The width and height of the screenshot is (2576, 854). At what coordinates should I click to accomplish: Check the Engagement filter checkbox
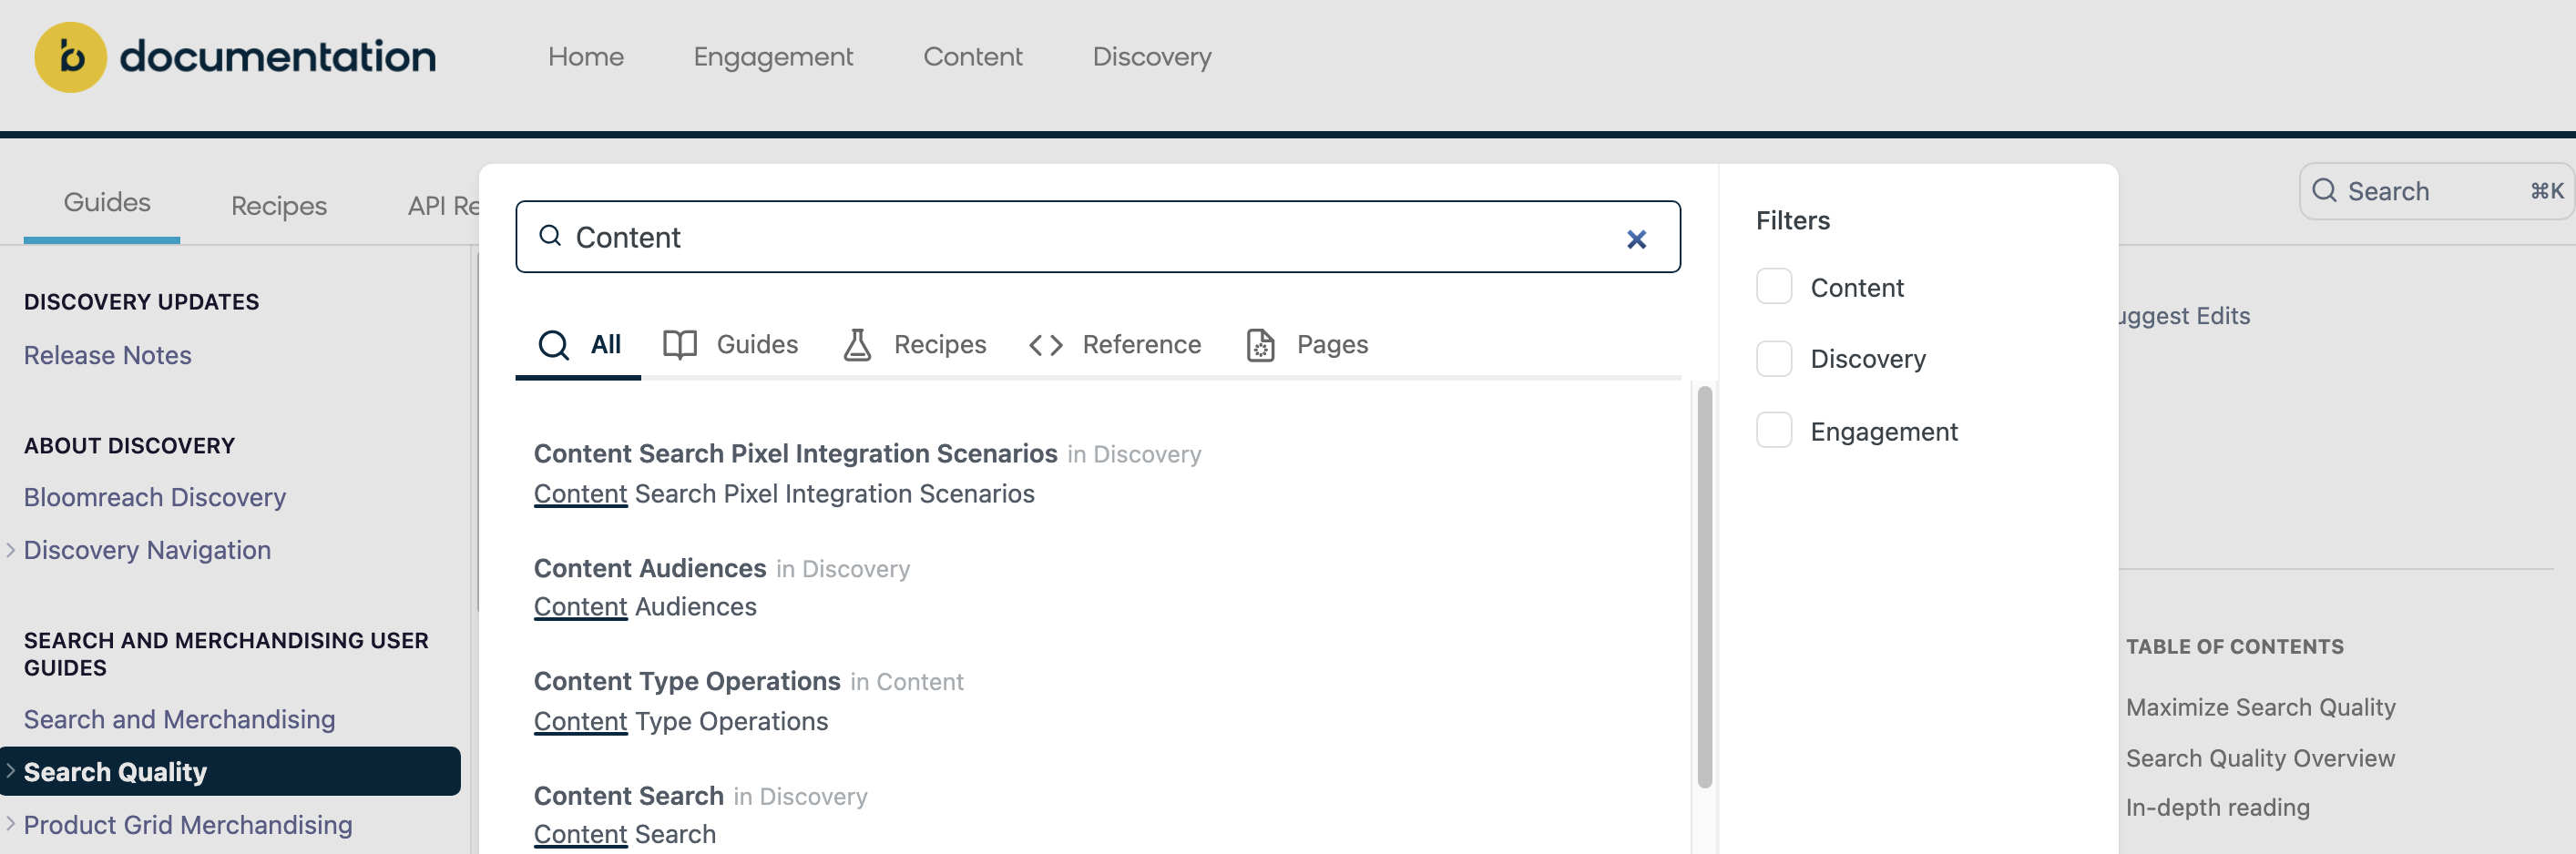1774,431
